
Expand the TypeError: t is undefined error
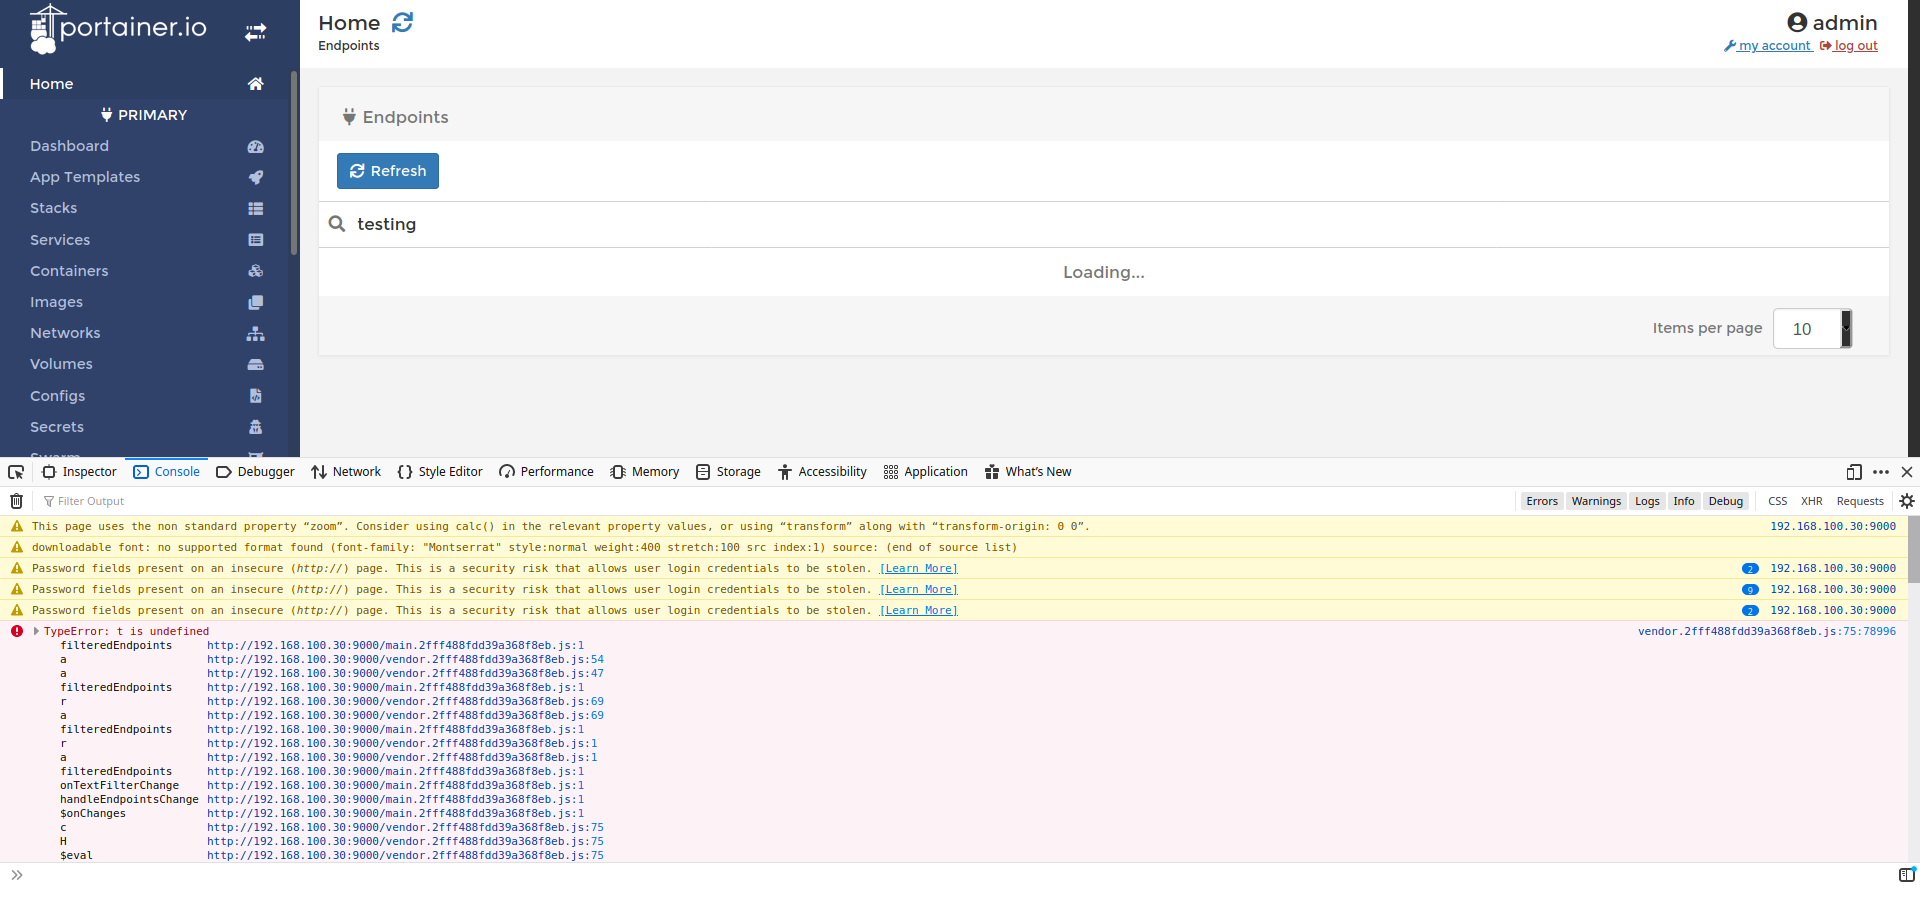click(x=36, y=631)
